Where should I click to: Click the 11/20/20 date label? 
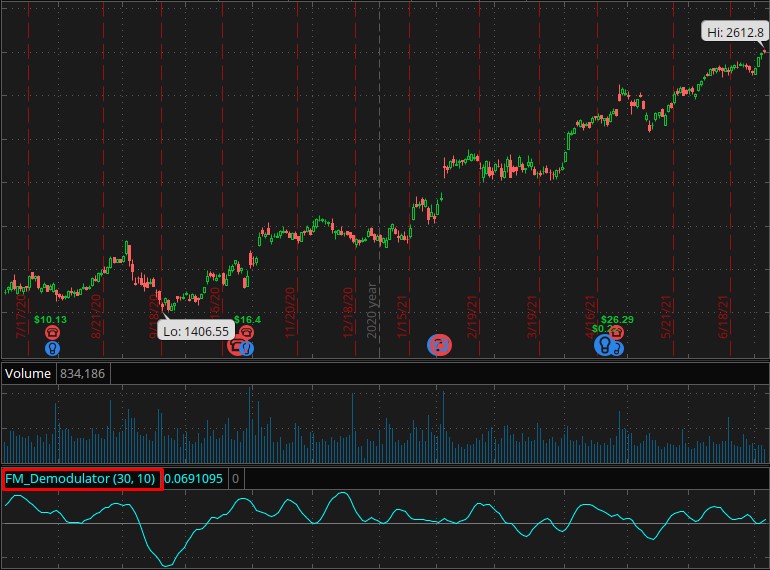coord(292,313)
